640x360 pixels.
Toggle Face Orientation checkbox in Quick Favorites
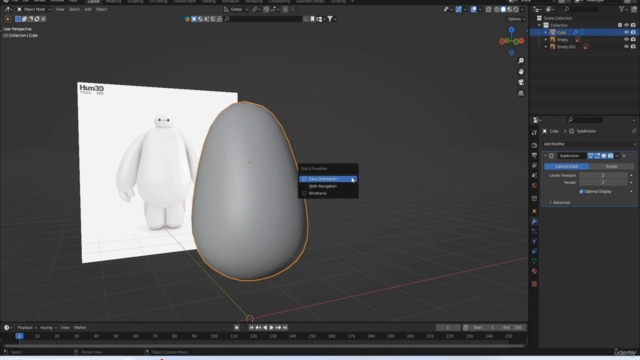pyautogui.click(x=304, y=179)
